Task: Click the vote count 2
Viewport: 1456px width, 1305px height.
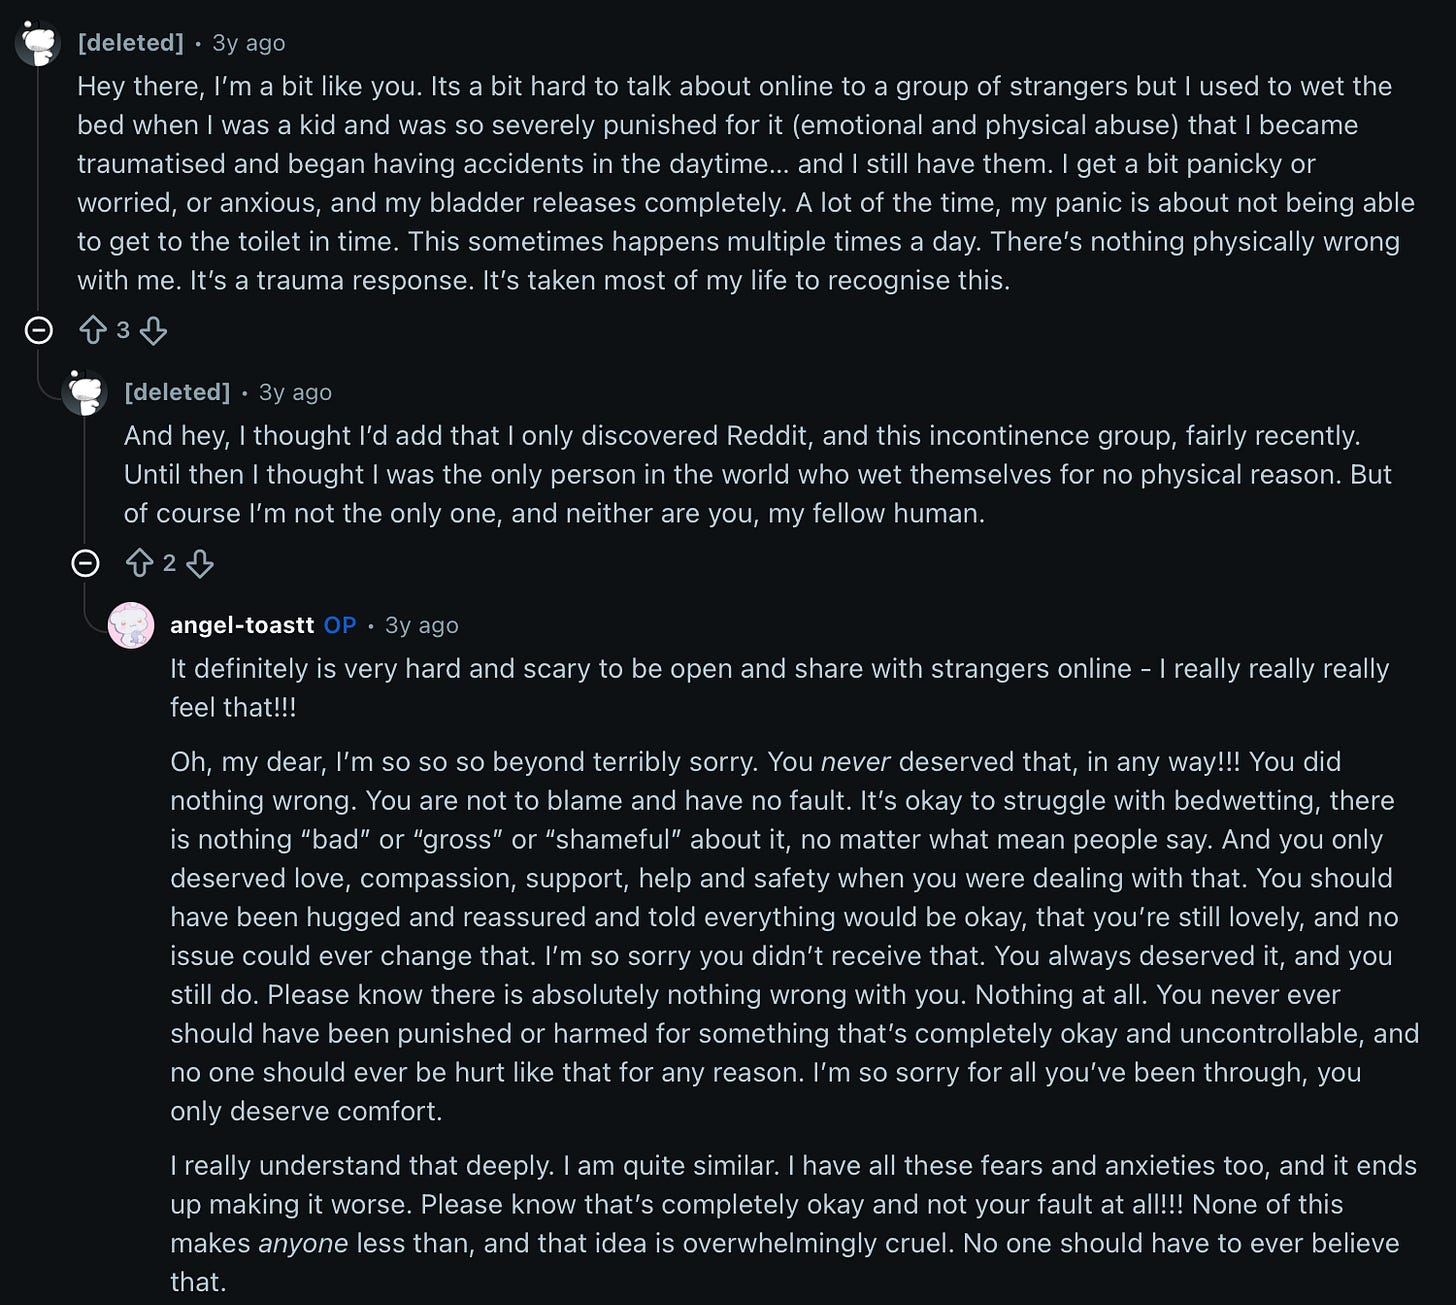Action: click(x=169, y=564)
